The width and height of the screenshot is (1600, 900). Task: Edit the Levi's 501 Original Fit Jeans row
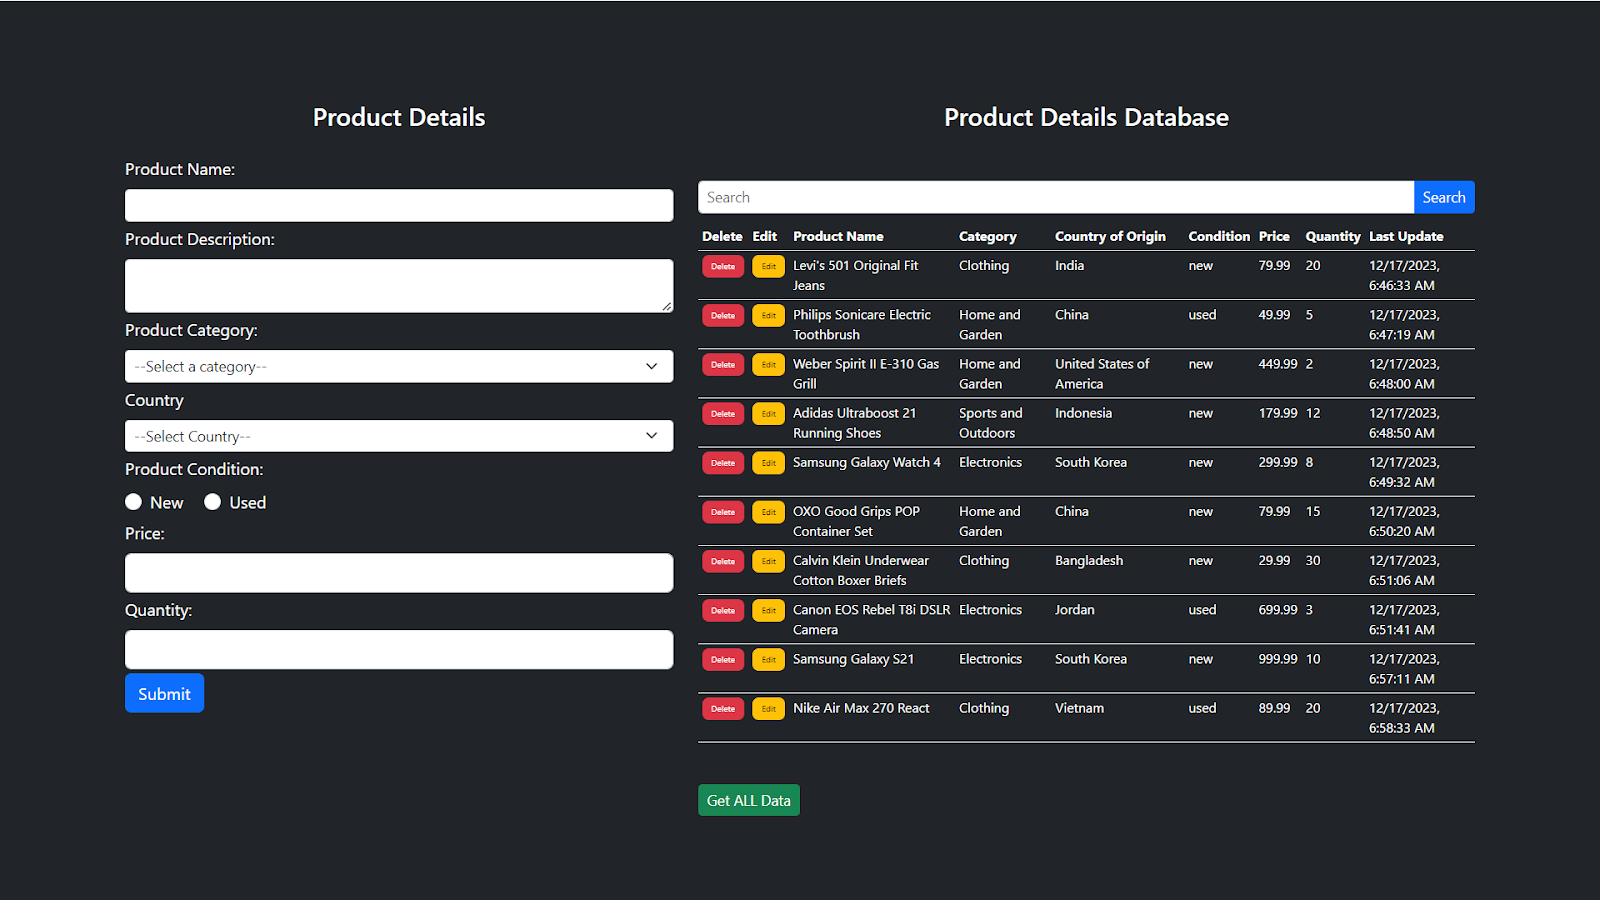click(x=768, y=266)
